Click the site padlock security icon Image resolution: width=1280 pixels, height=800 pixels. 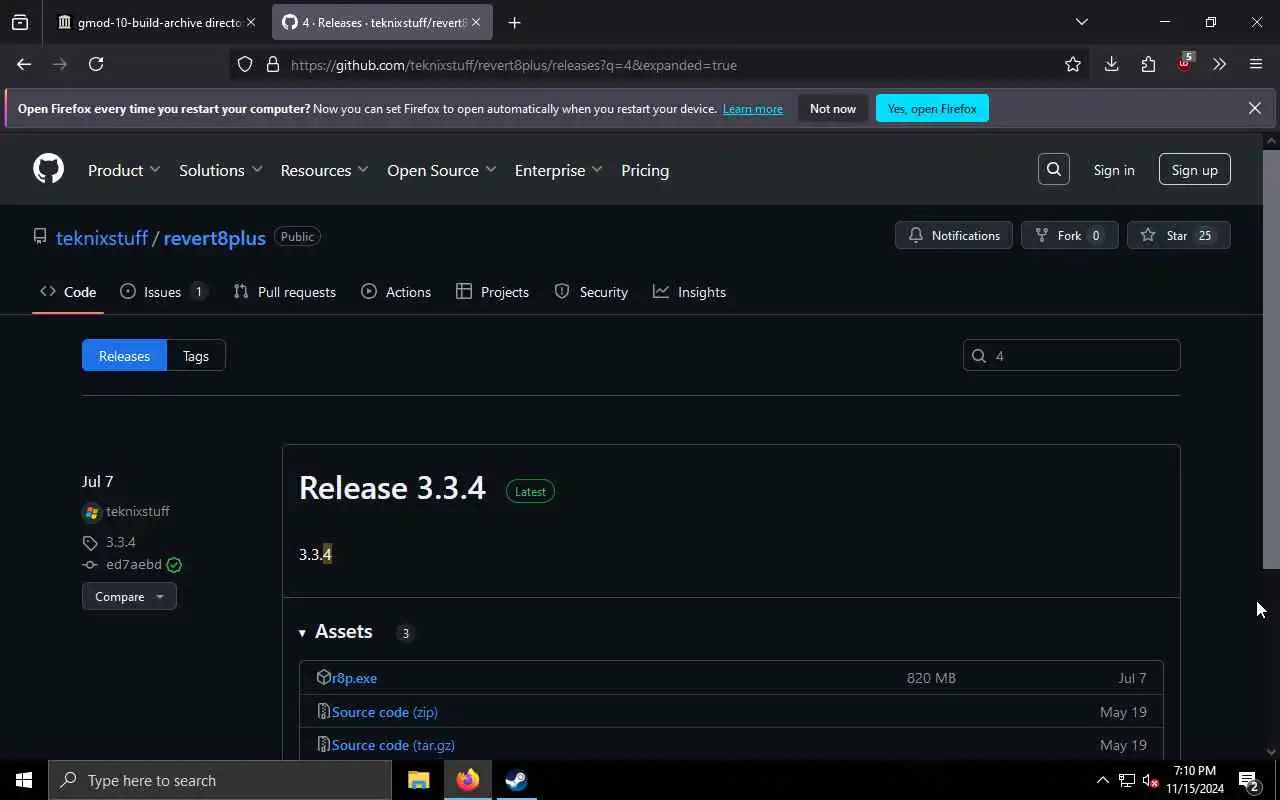(272, 65)
